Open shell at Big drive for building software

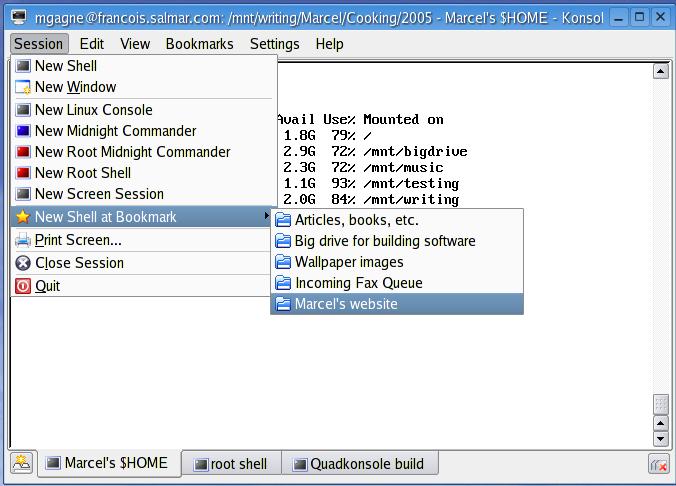point(397,241)
